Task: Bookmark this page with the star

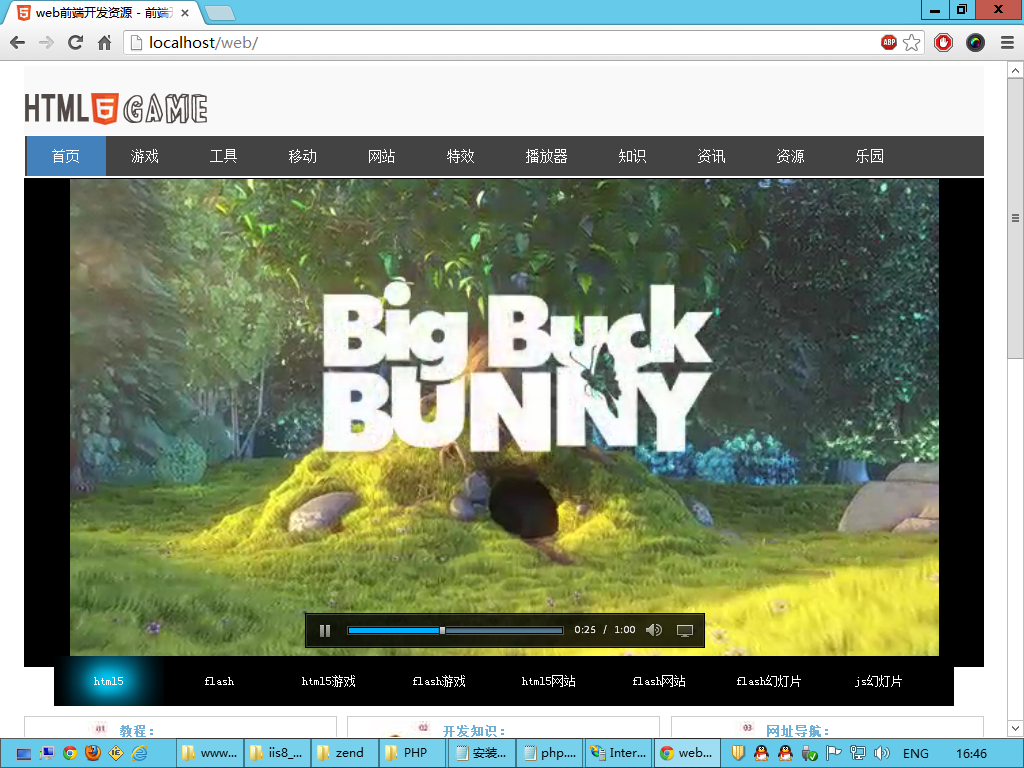Action: (x=912, y=43)
